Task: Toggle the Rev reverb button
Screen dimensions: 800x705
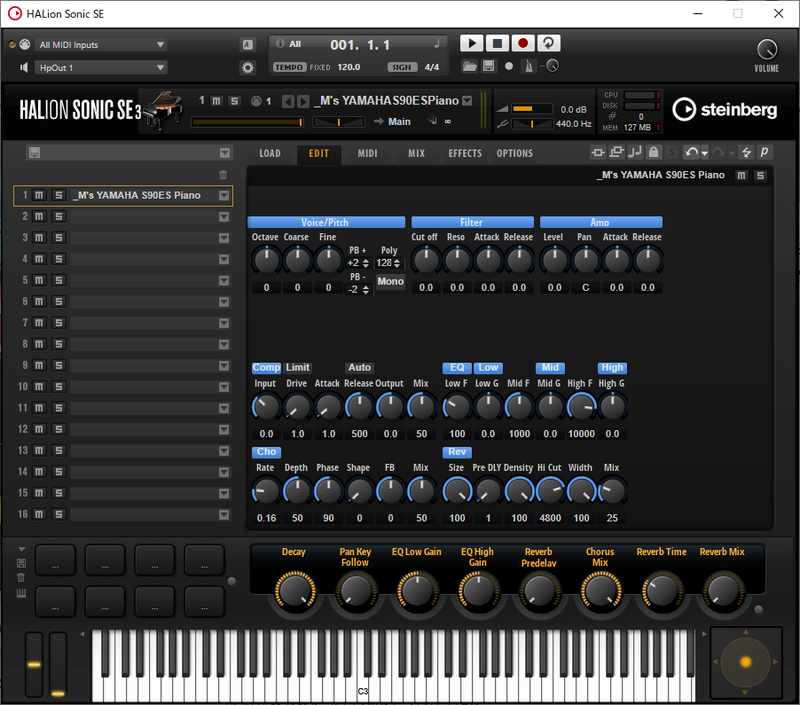Action: tap(457, 452)
